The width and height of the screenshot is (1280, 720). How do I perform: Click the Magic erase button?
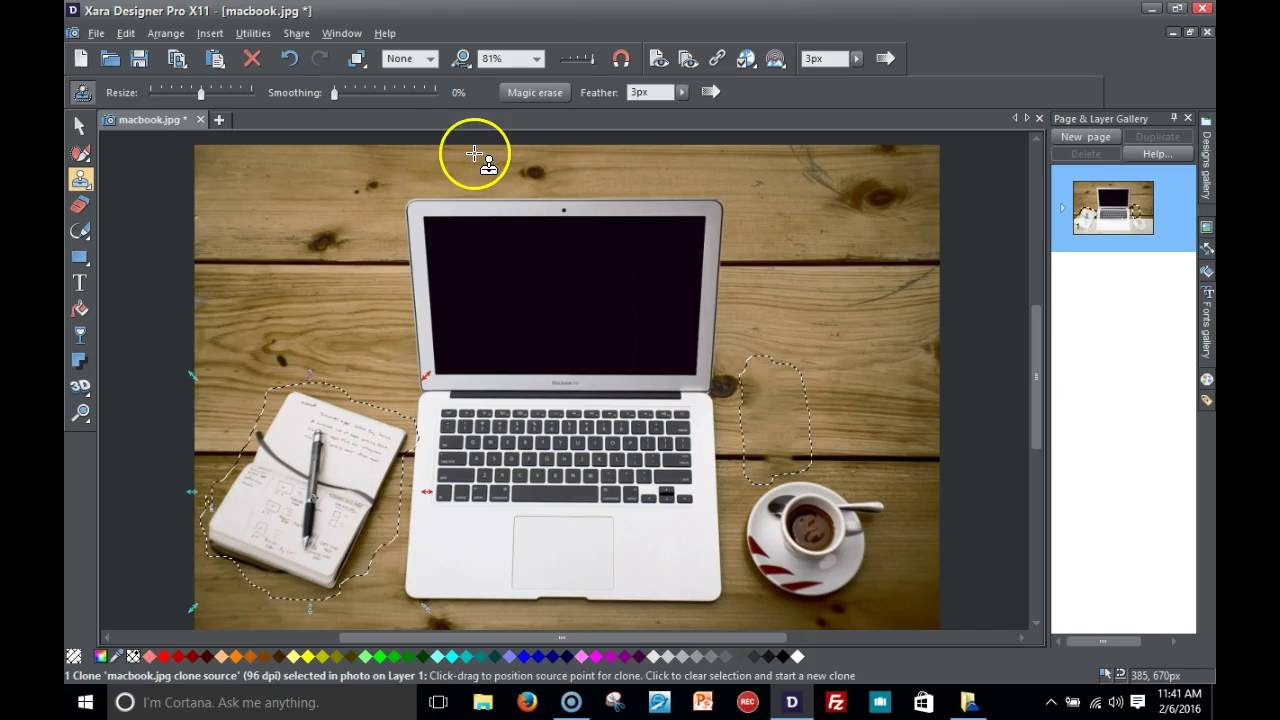coord(535,92)
